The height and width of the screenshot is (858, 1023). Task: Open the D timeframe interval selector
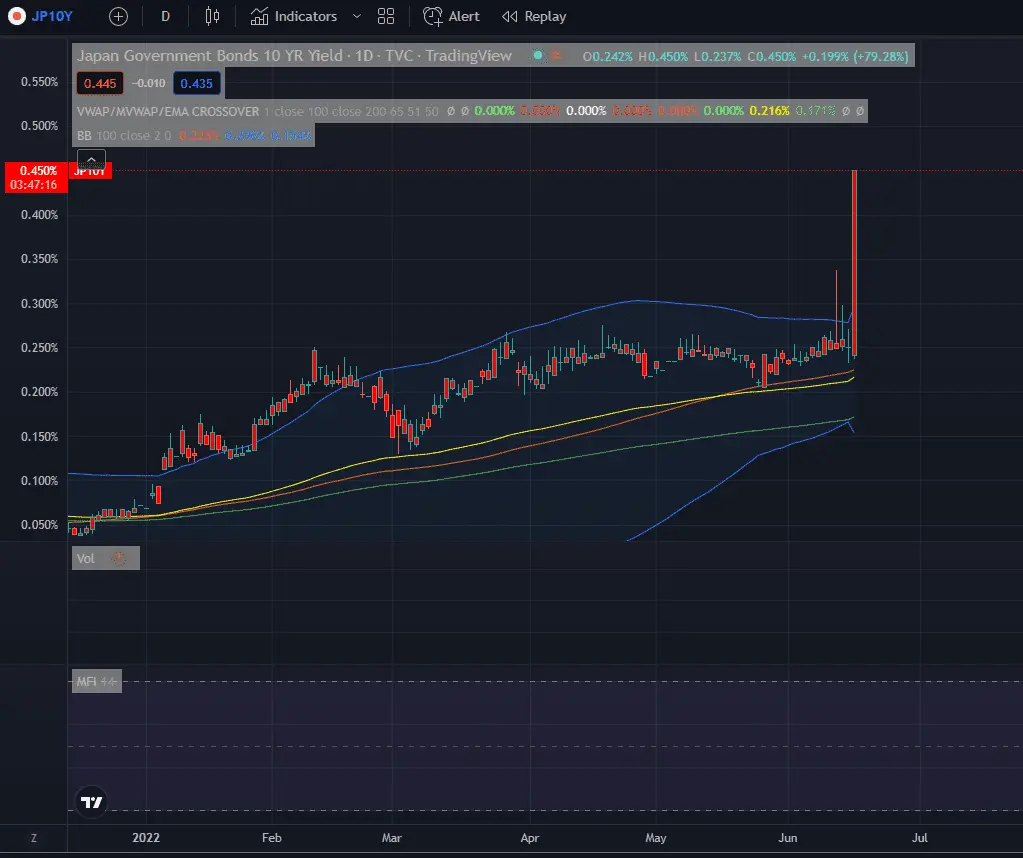click(x=165, y=16)
